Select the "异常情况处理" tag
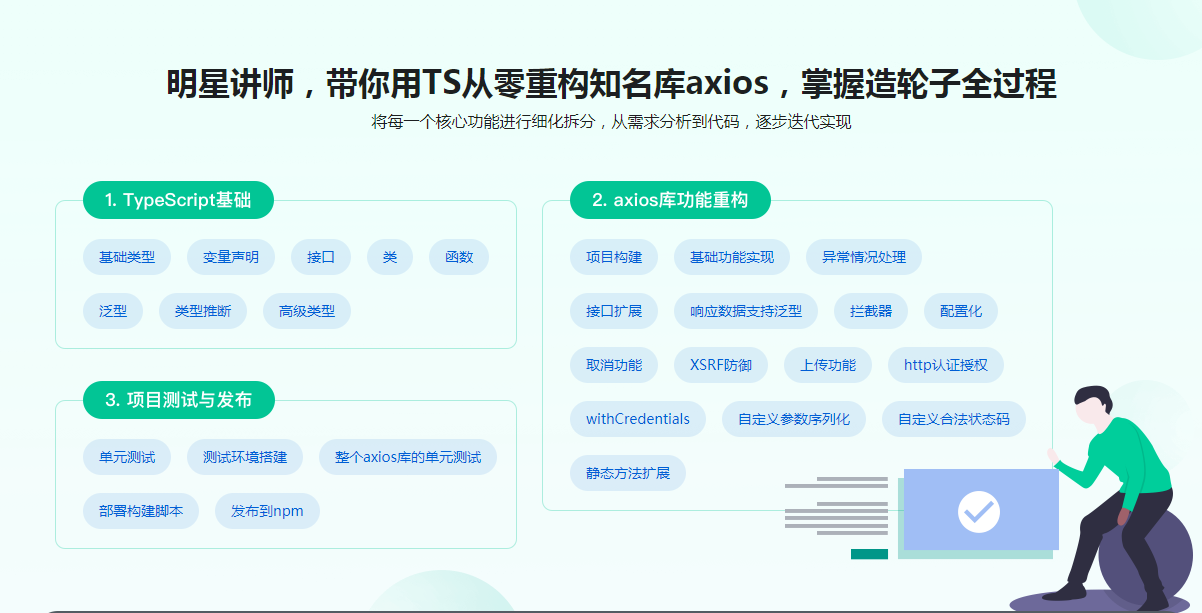The image size is (1202, 613). (862, 257)
